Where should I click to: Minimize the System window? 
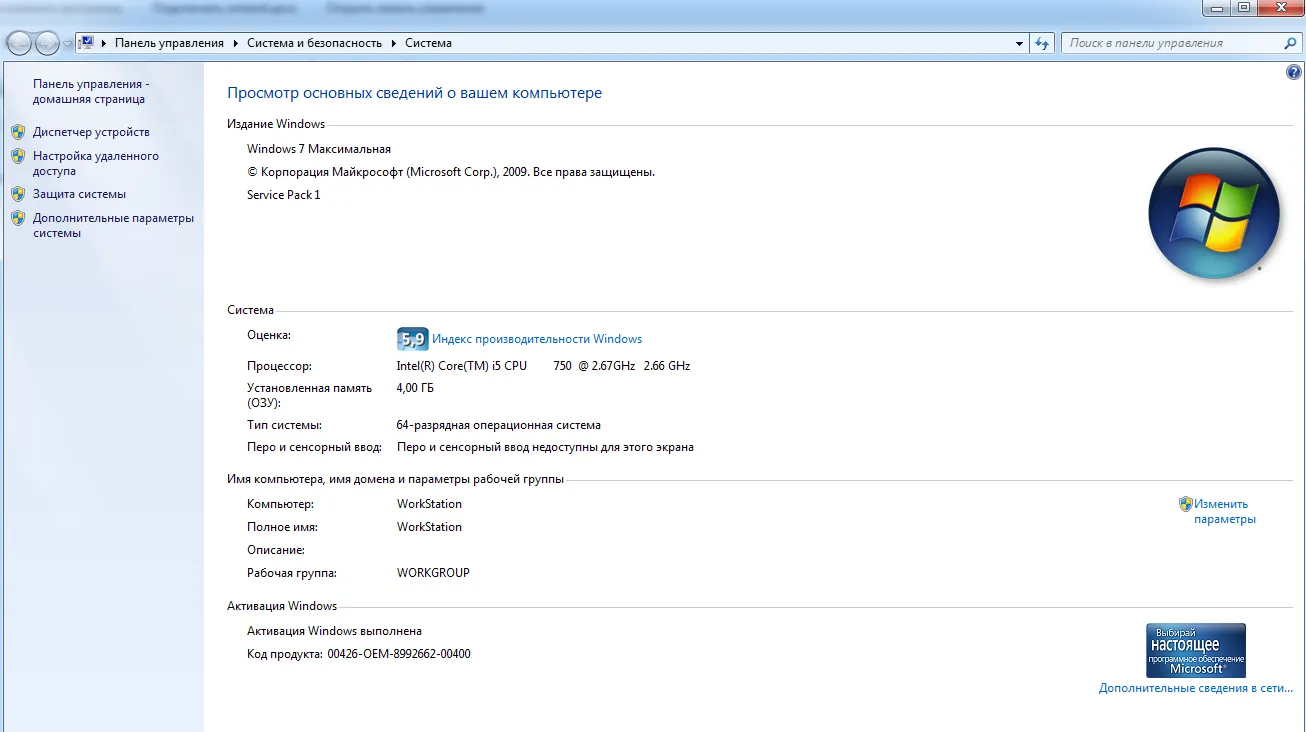tap(1218, 7)
